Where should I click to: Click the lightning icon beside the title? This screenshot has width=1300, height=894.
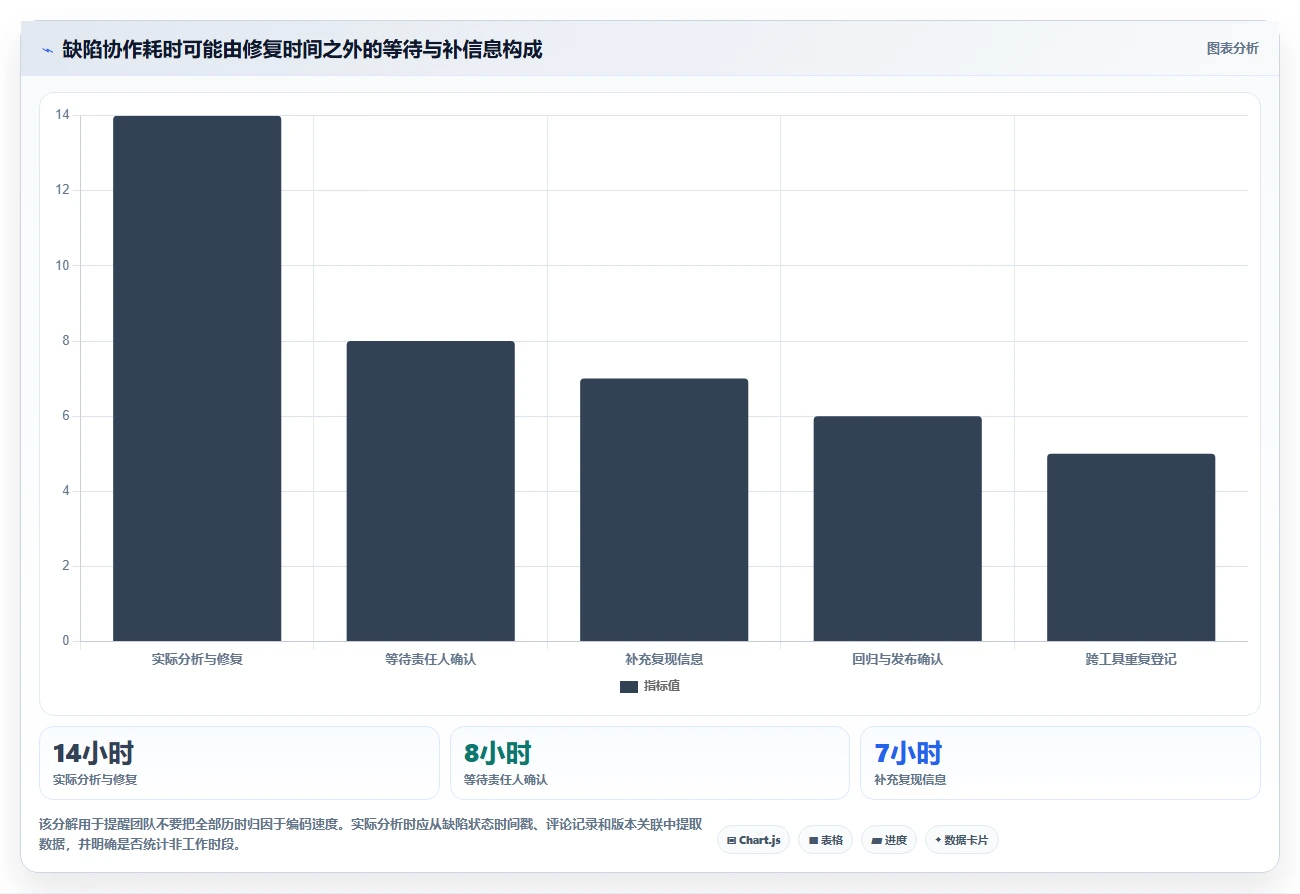click(47, 50)
